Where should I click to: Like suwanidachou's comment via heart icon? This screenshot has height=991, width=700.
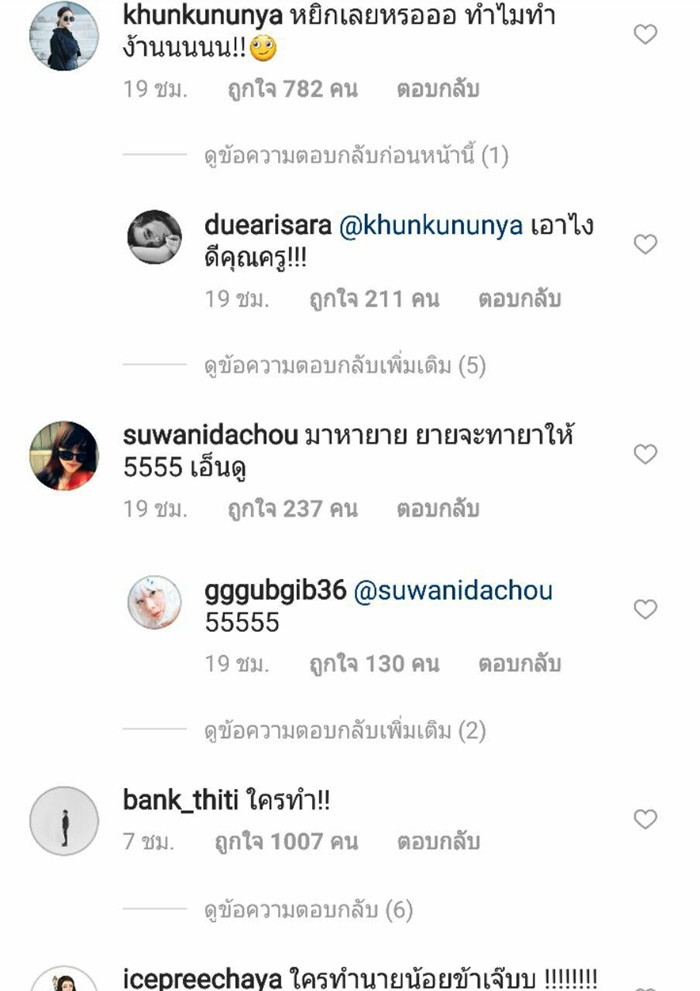click(x=645, y=454)
